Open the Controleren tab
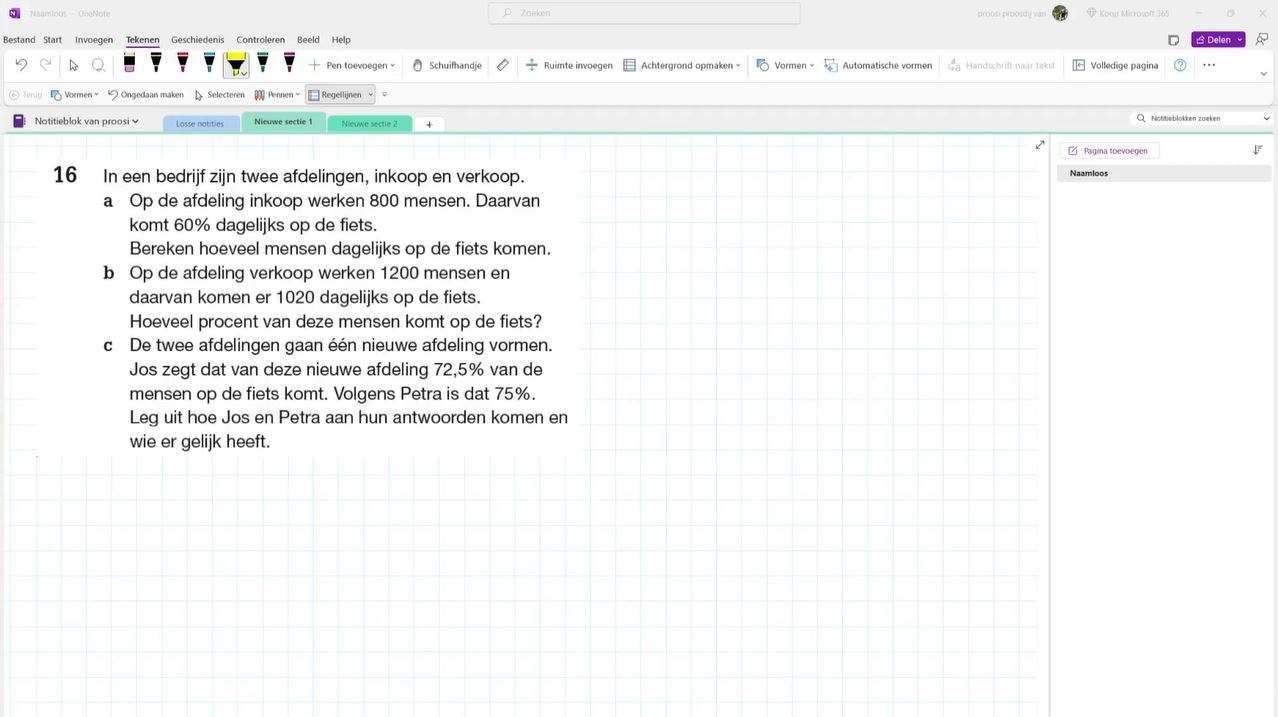The height and width of the screenshot is (717, 1278). pos(260,40)
